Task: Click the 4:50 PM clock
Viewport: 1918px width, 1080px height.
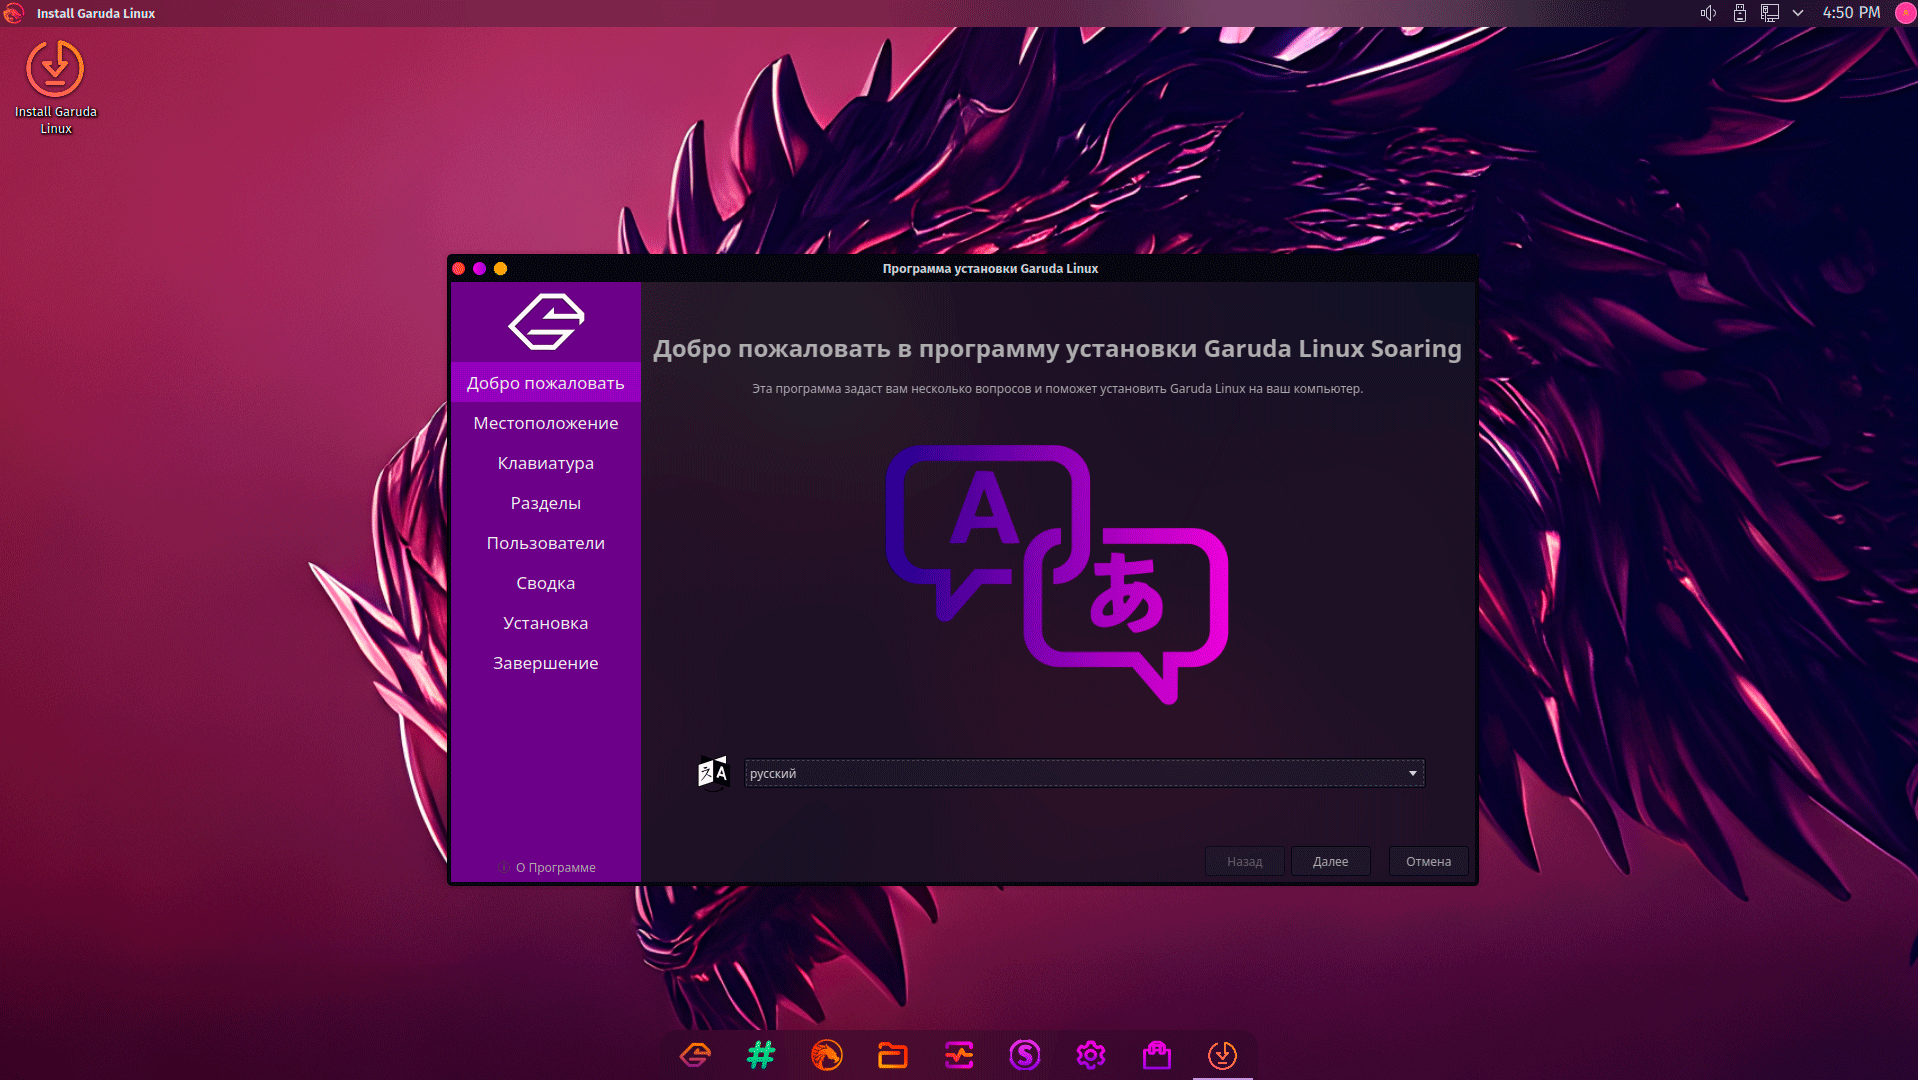Action: [1851, 13]
